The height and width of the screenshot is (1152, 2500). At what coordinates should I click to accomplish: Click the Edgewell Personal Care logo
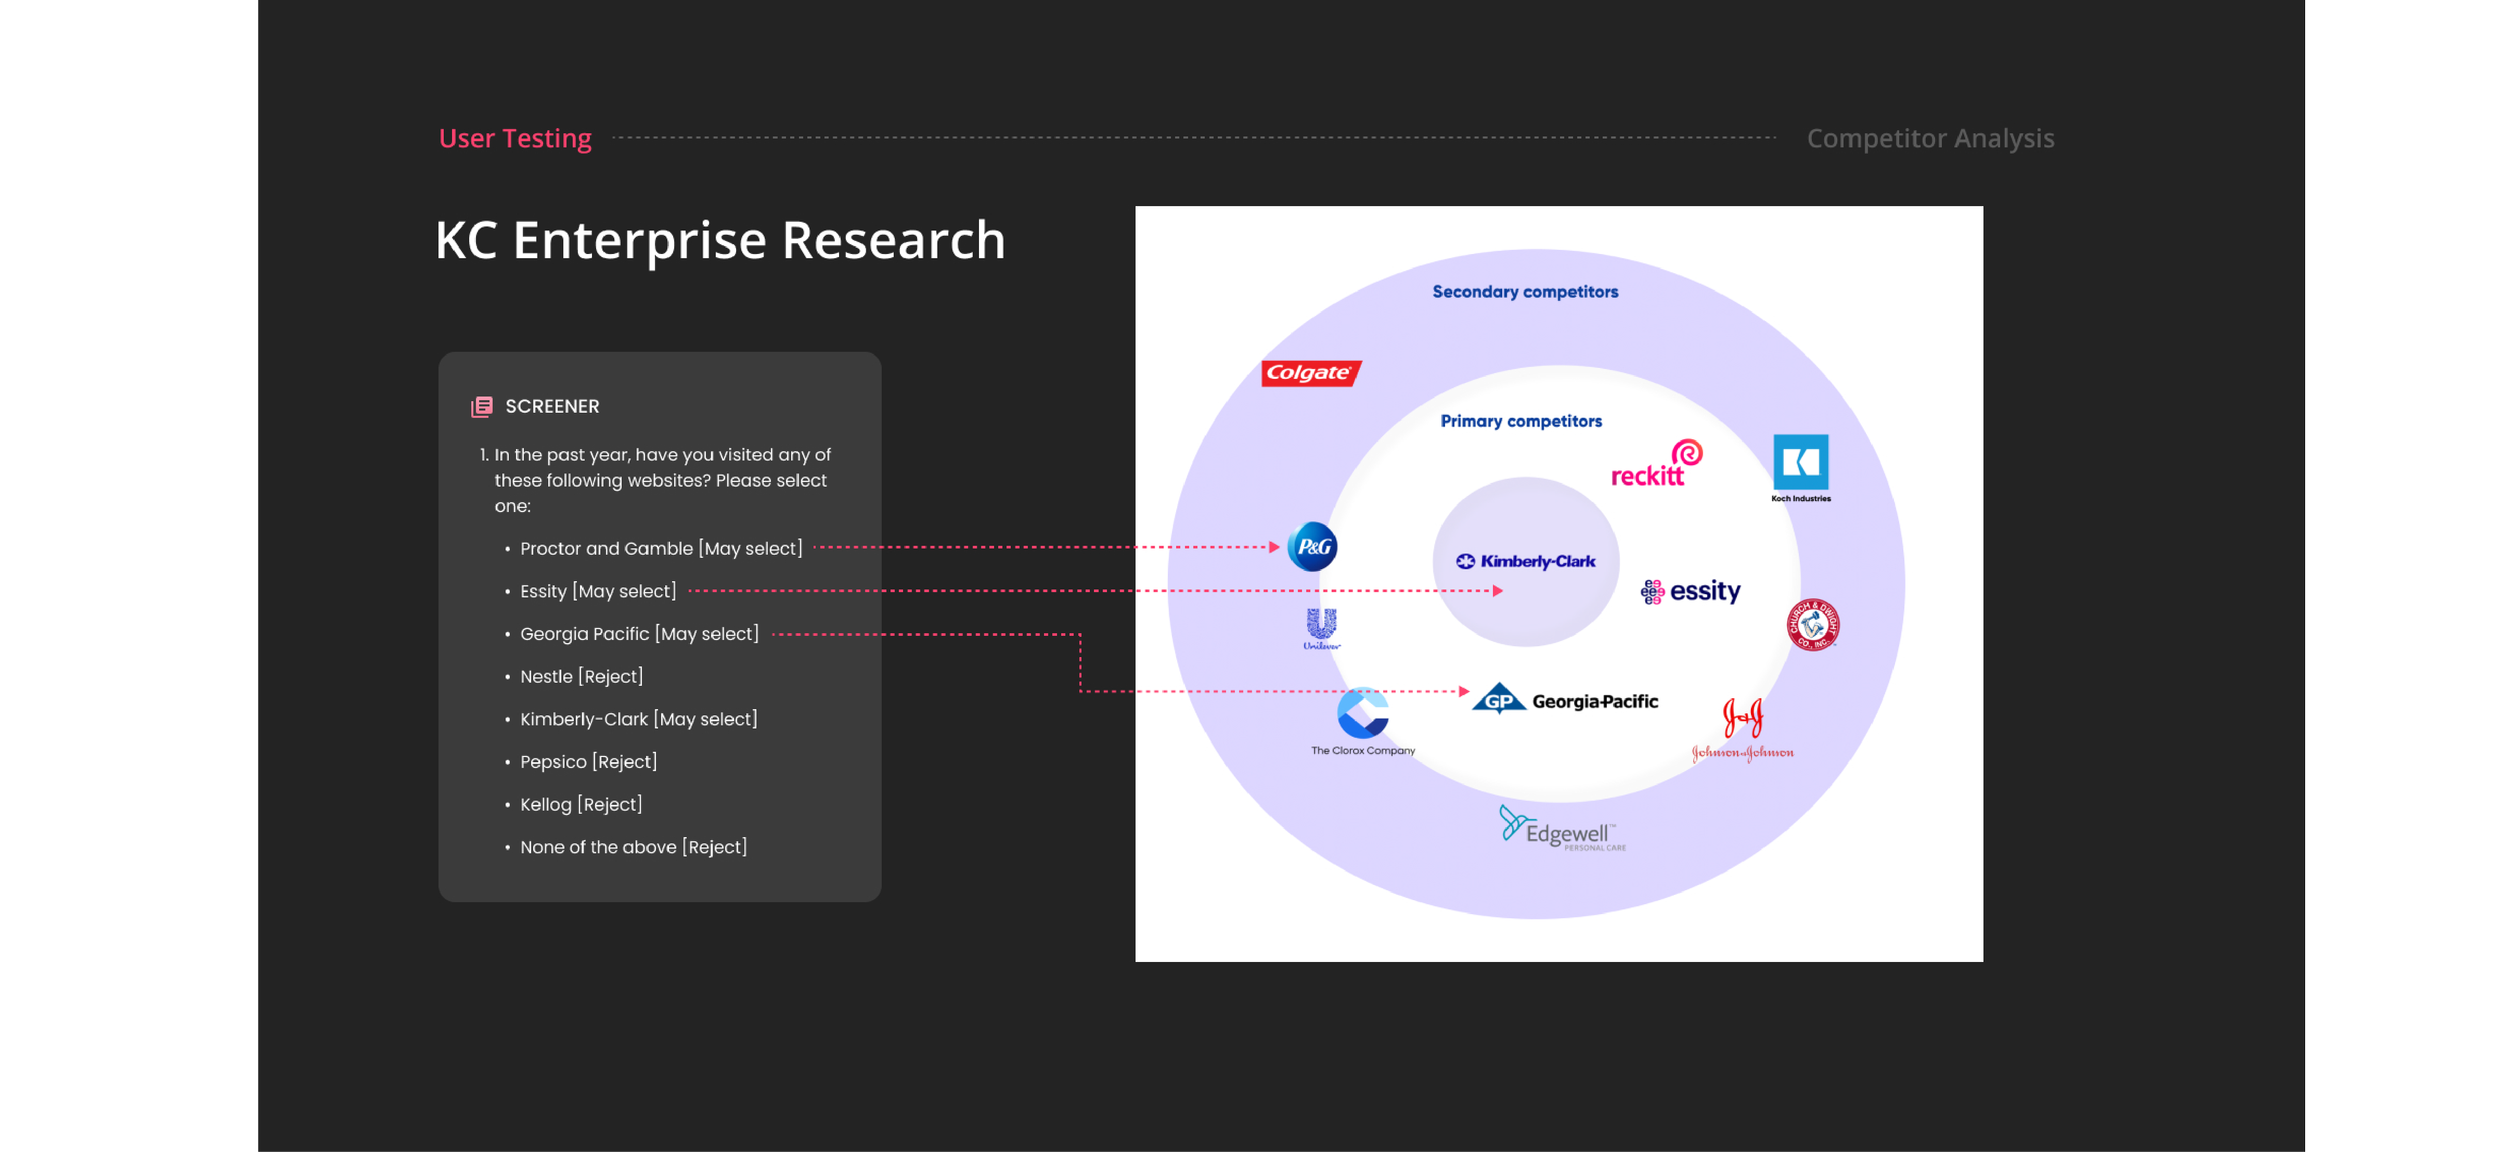[1561, 829]
